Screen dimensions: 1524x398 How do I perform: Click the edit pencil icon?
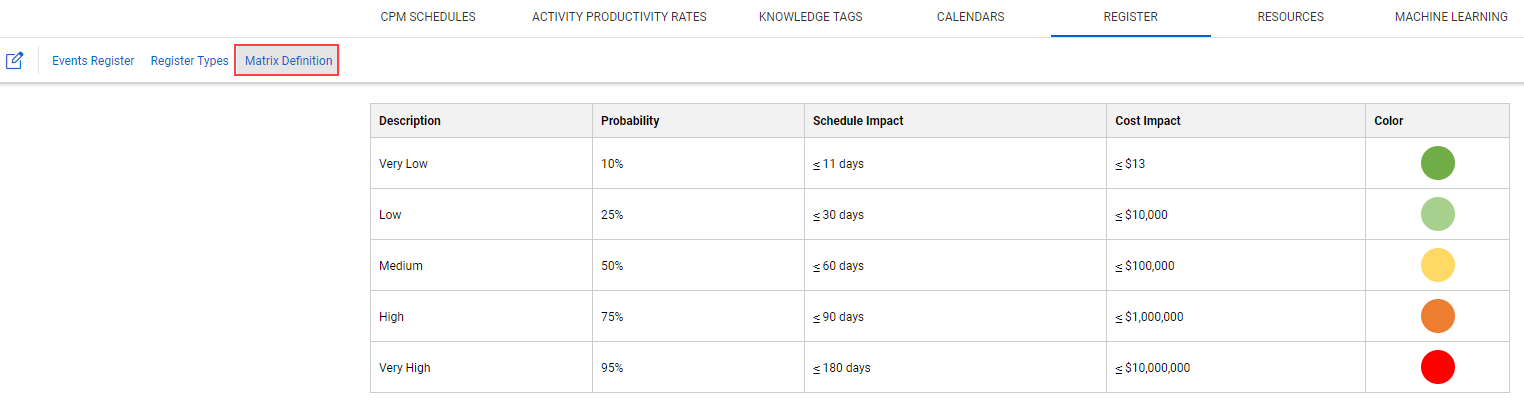click(14, 61)
